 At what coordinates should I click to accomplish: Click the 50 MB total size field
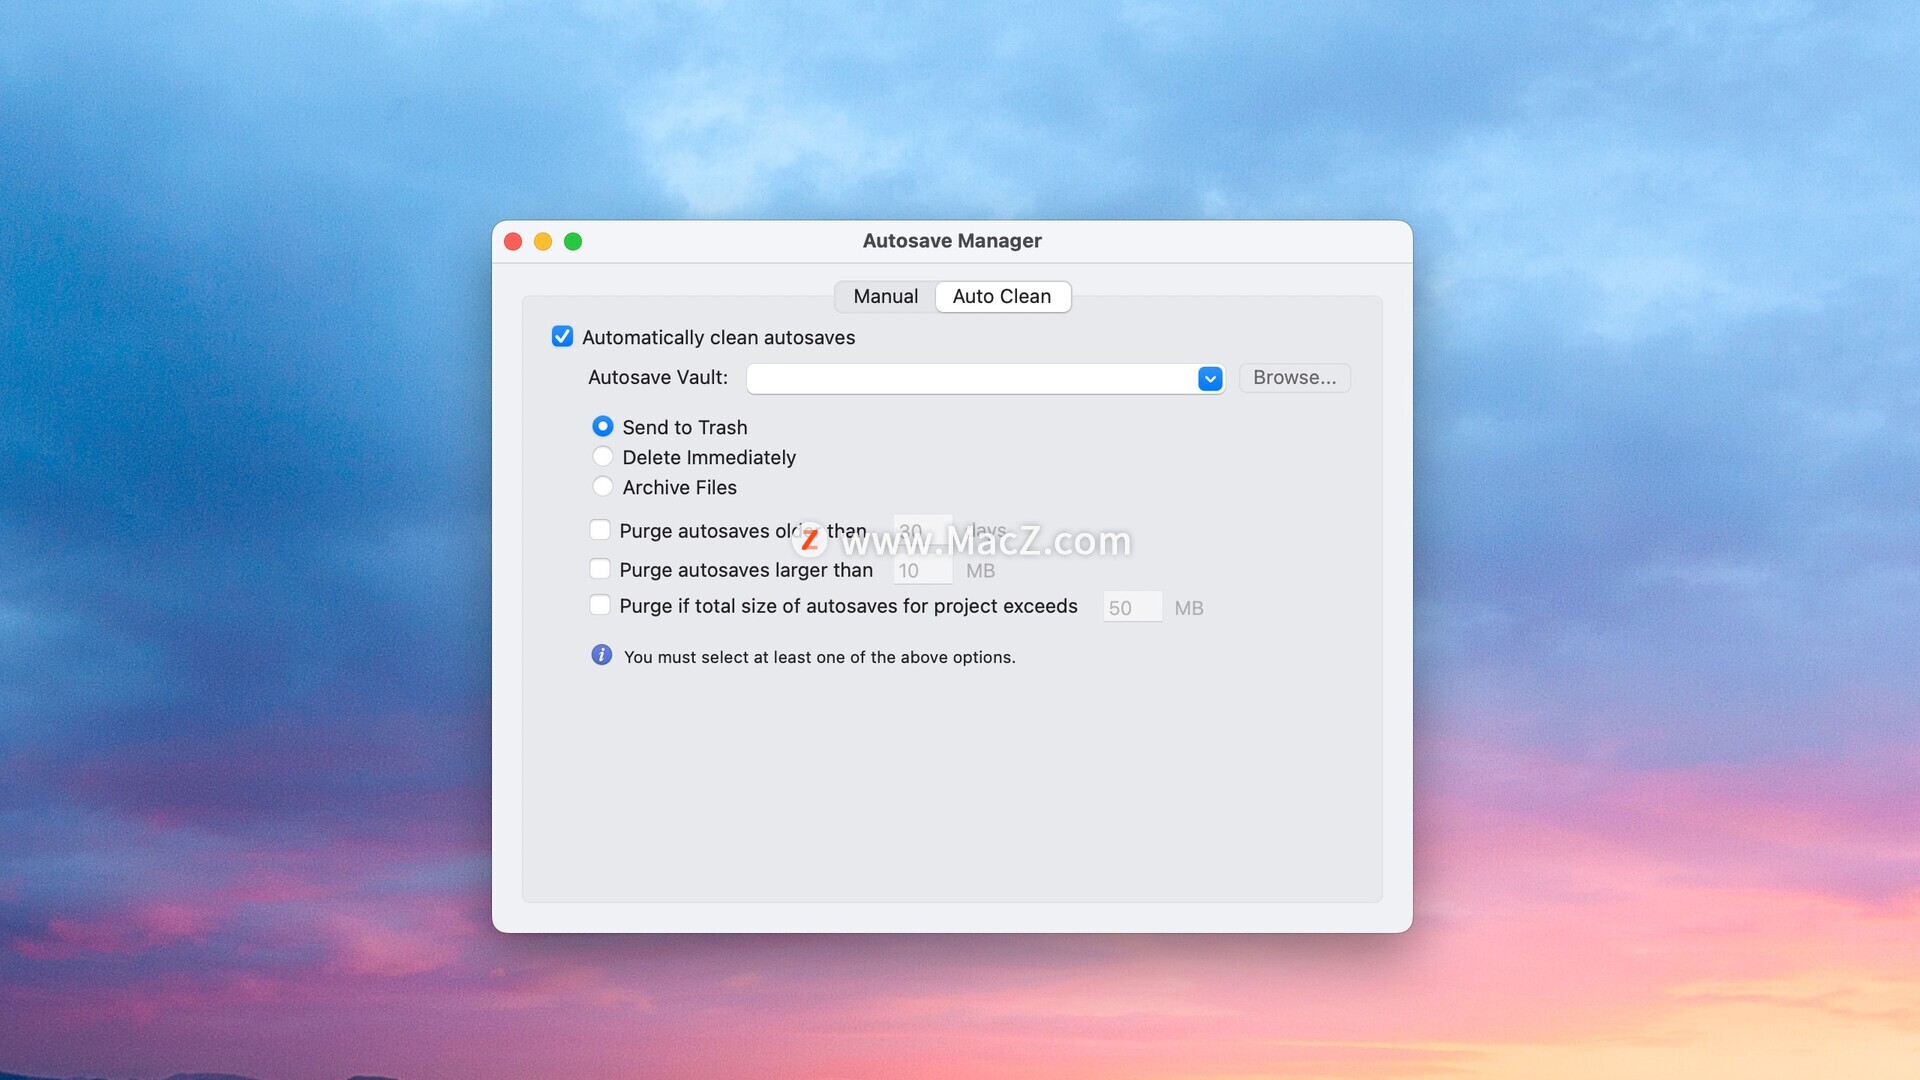[1132, 608]
